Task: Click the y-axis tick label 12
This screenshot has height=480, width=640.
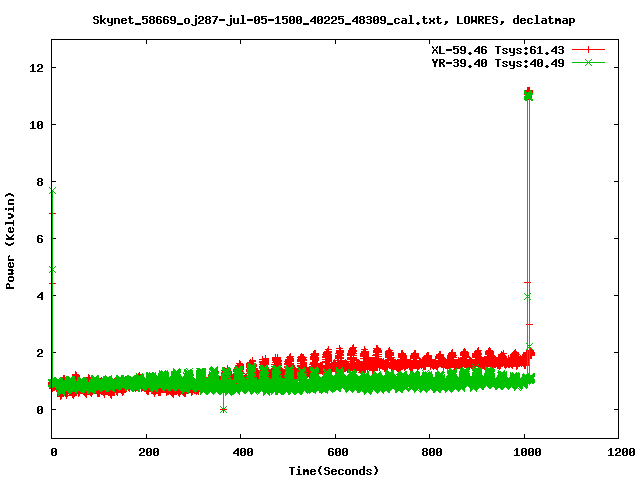Action: tap(36, 68)
